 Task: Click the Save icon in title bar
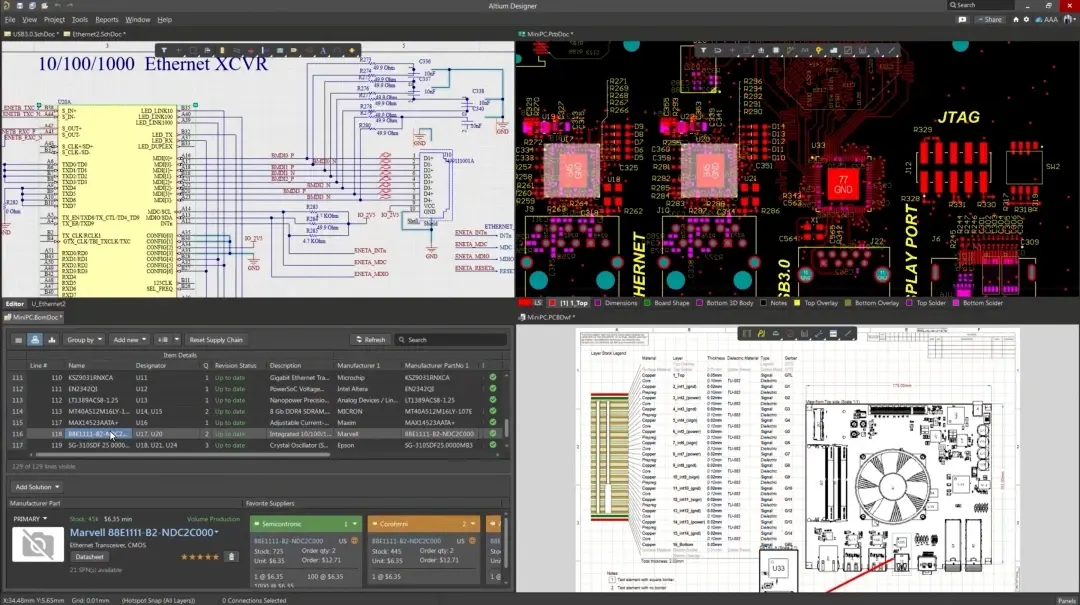[x=19, y=6]
